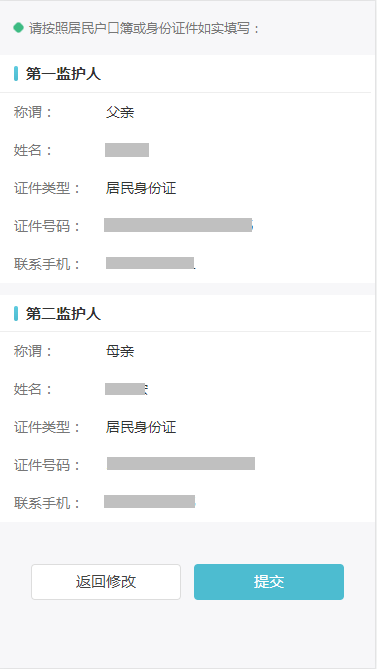Click the first guardian 称谓 label

pos(33,113)
